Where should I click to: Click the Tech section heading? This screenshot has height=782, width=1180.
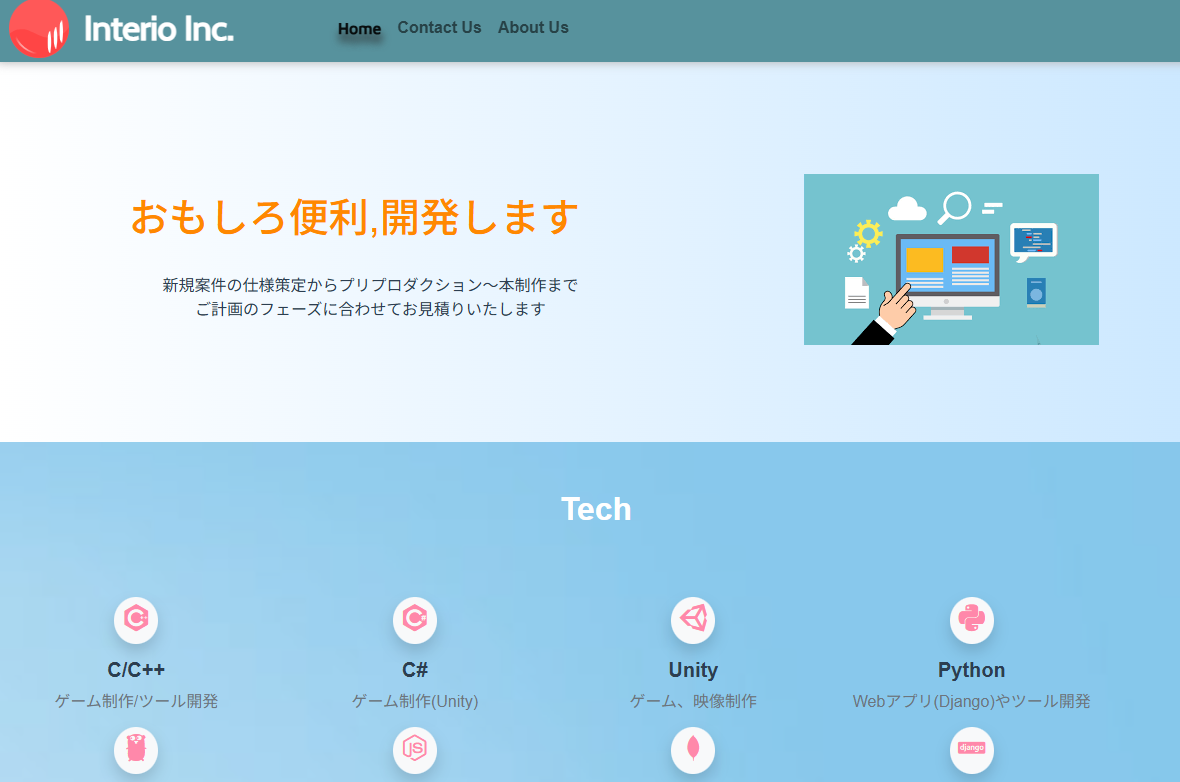(x=596, y=510)
